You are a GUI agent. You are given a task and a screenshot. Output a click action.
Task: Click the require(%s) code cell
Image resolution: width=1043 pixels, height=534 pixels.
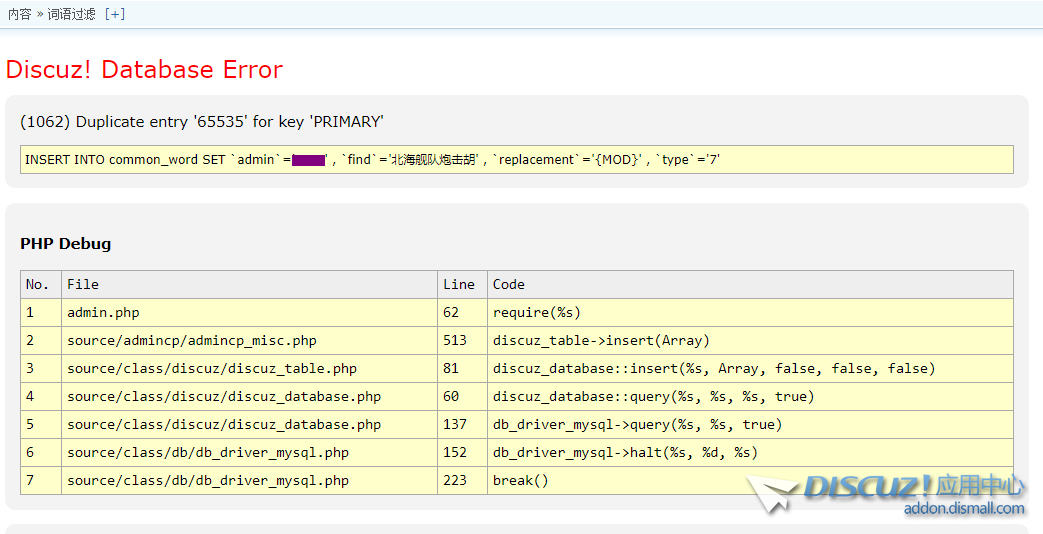750,313
